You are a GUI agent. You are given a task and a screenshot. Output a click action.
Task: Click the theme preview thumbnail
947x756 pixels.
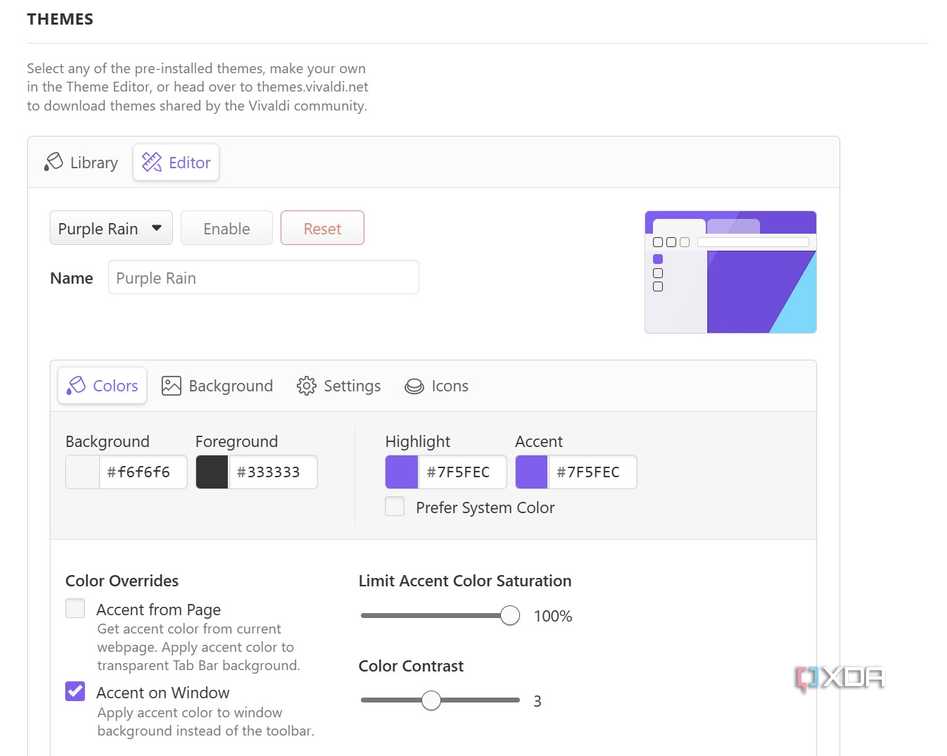[x=731, y=272]
